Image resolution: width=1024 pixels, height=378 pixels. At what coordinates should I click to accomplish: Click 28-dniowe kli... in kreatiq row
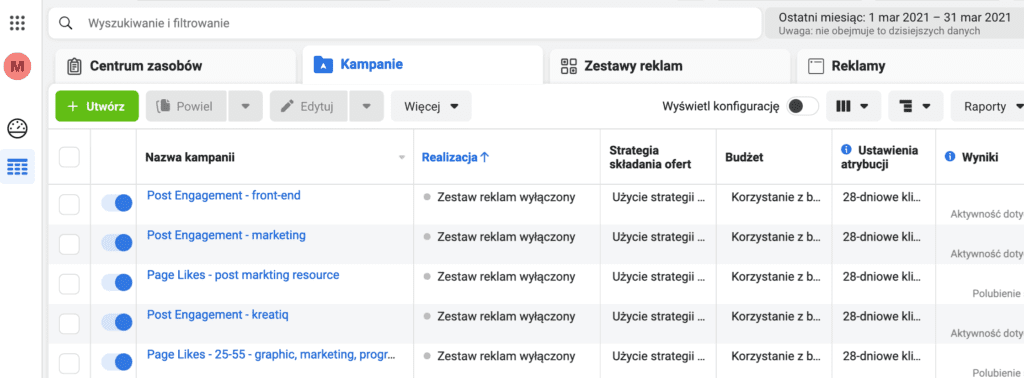tap(881, 317)
